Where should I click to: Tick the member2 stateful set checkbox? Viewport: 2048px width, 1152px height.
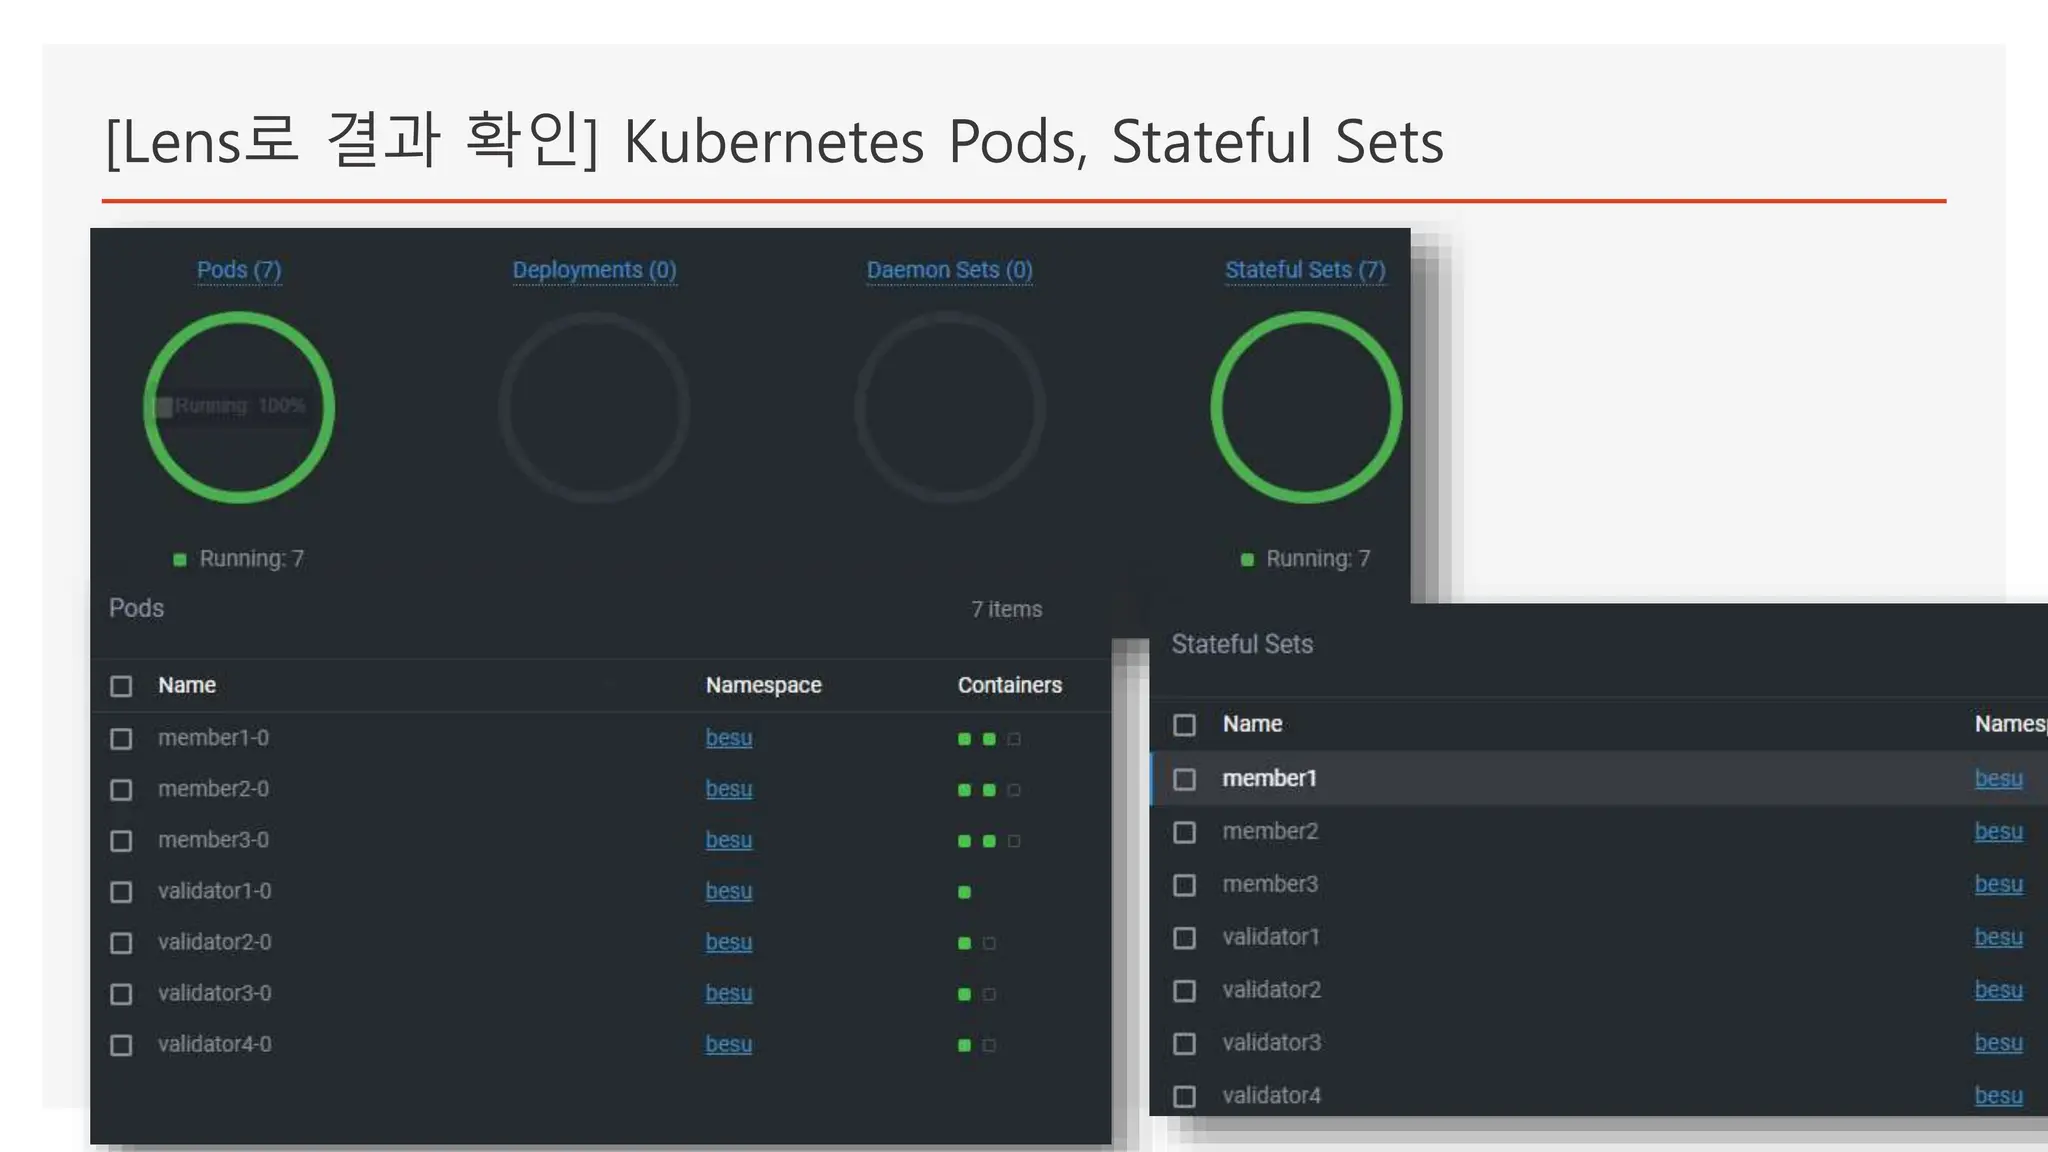[1184, 832]
